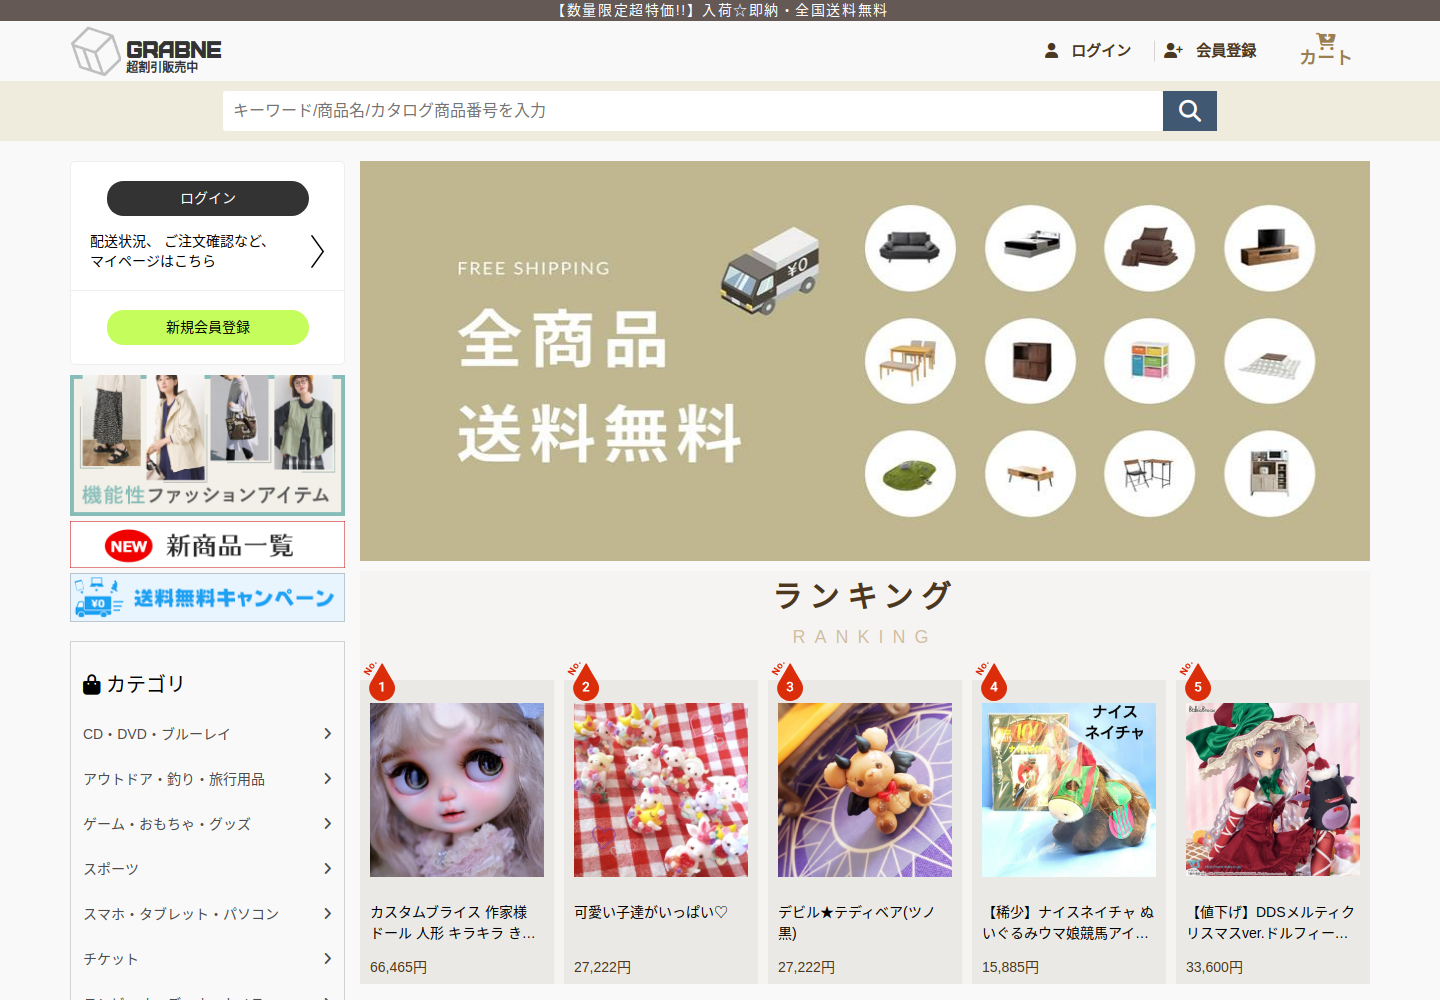Screen dimensions: 1440x1000
Task: Select the kitchen cabinet category circle
Action: point(1270,474)
